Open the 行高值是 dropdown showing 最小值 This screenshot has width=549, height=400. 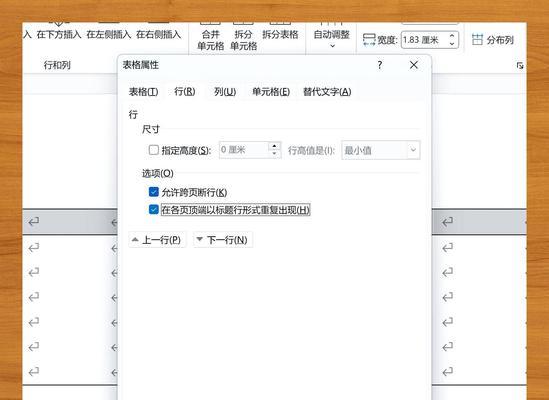381,150
